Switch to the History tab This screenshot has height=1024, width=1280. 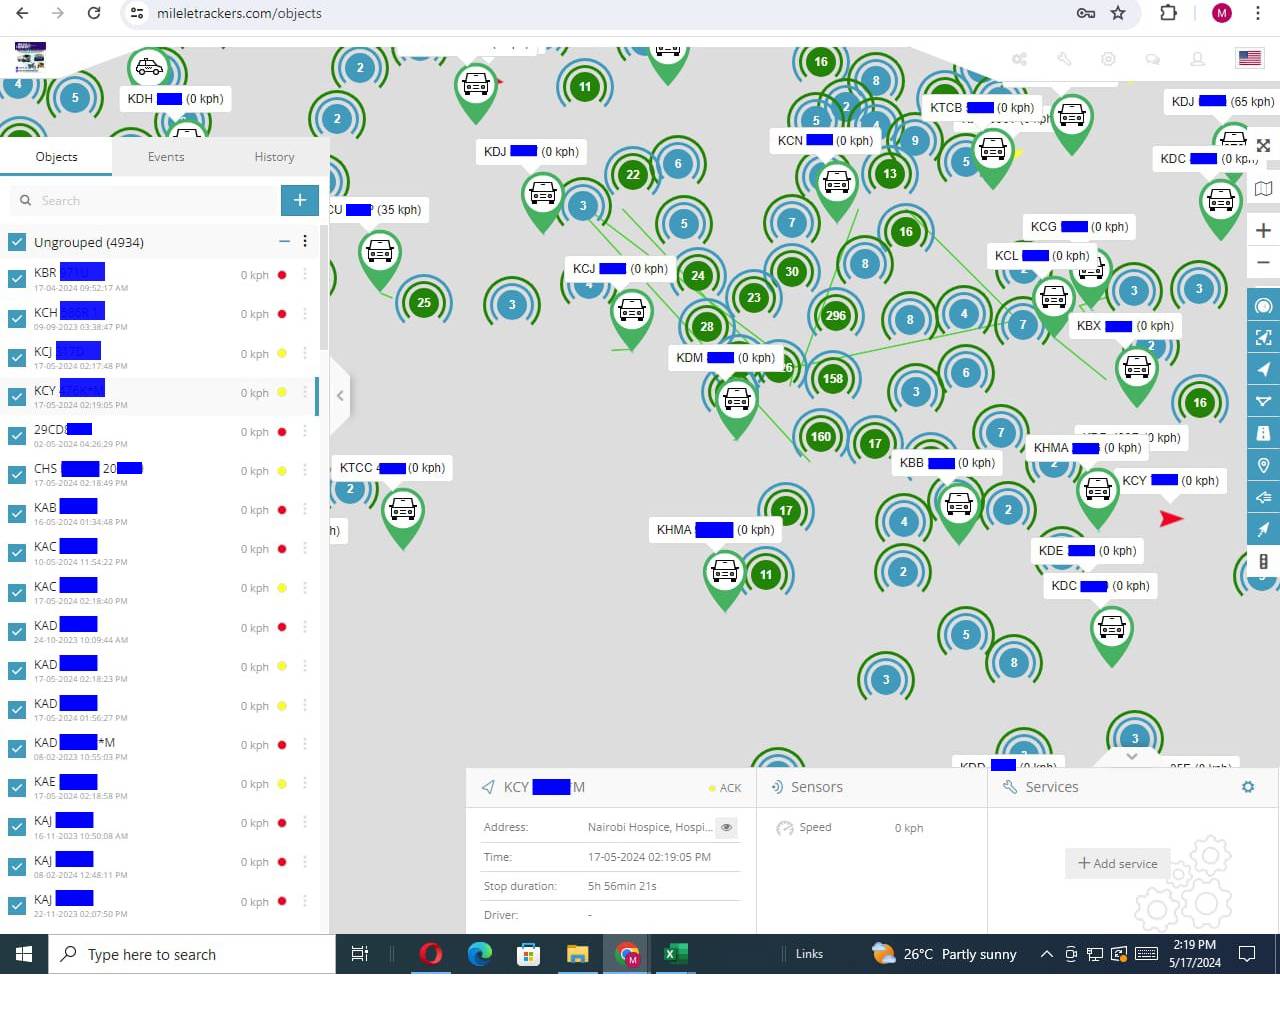click(x=274, y=157)
